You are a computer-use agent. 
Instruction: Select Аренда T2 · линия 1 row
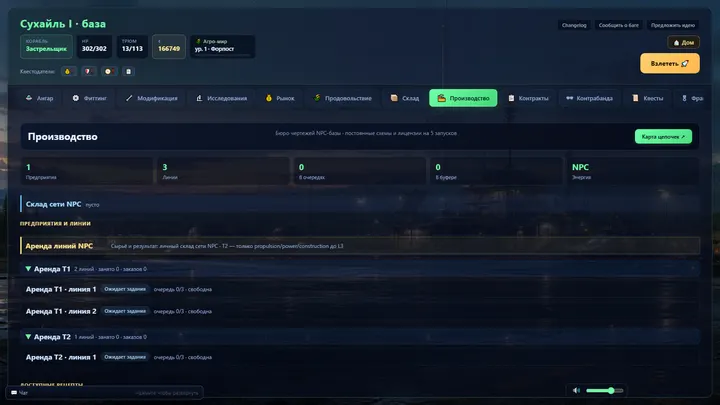[x=360, y=357]
